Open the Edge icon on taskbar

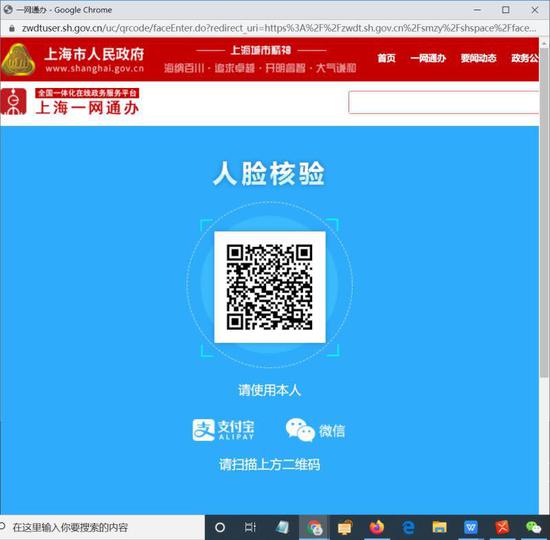pos(408,527)
